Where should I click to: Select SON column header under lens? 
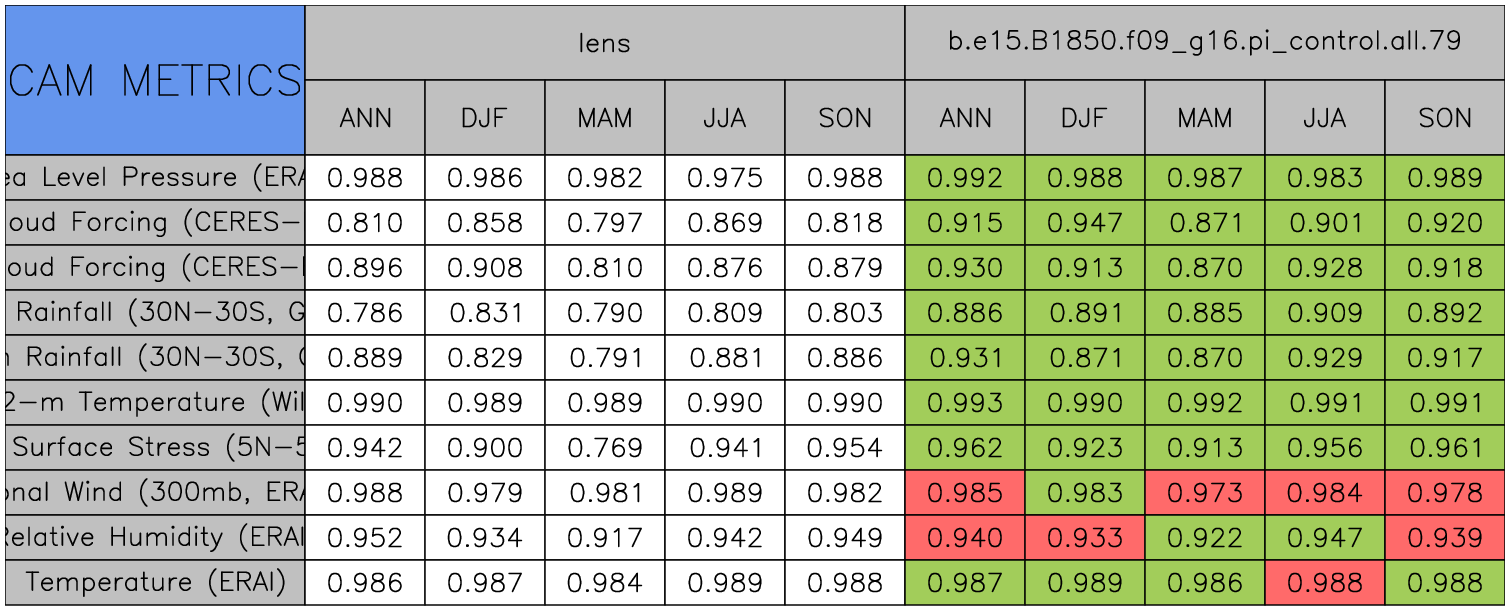pyautogui.click(x=845, y=118)
